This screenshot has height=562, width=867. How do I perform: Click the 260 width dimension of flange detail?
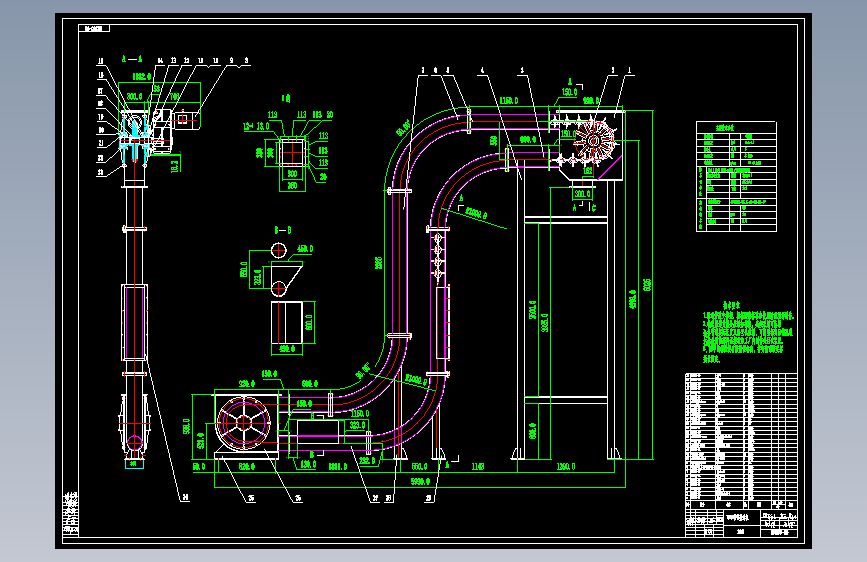click(x=293, y=186)
